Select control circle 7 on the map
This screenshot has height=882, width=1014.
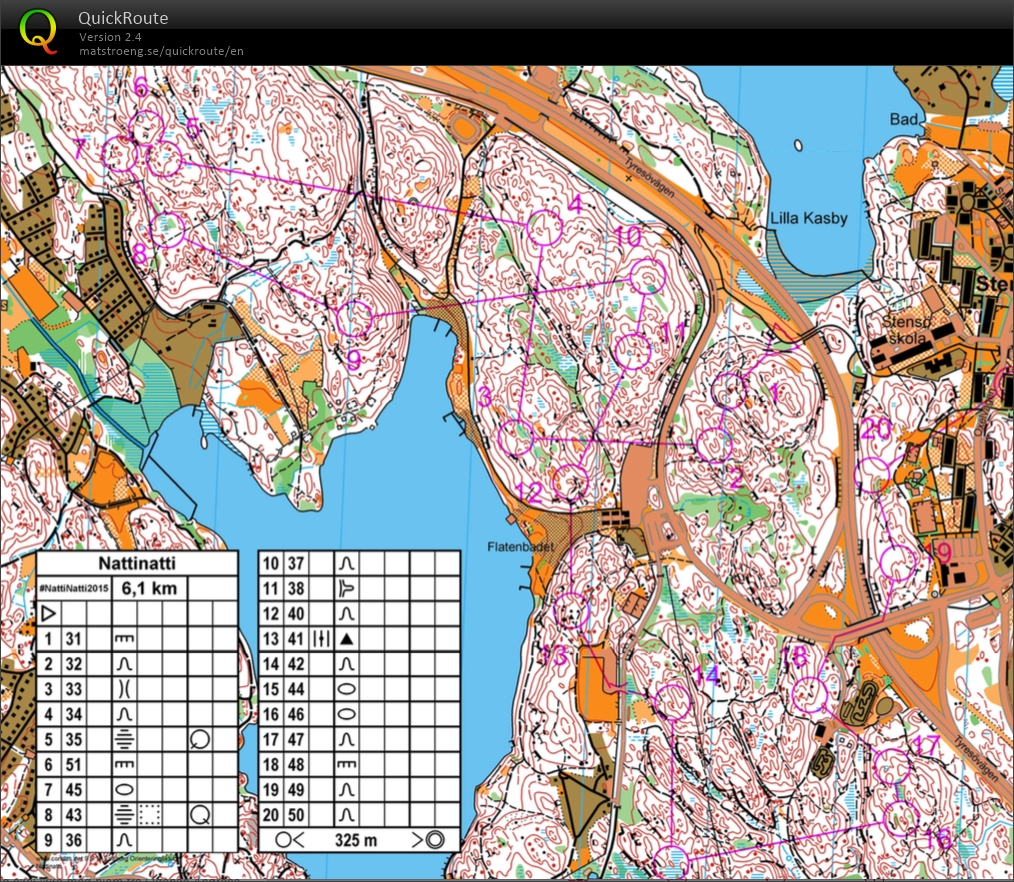coord(121,154)
